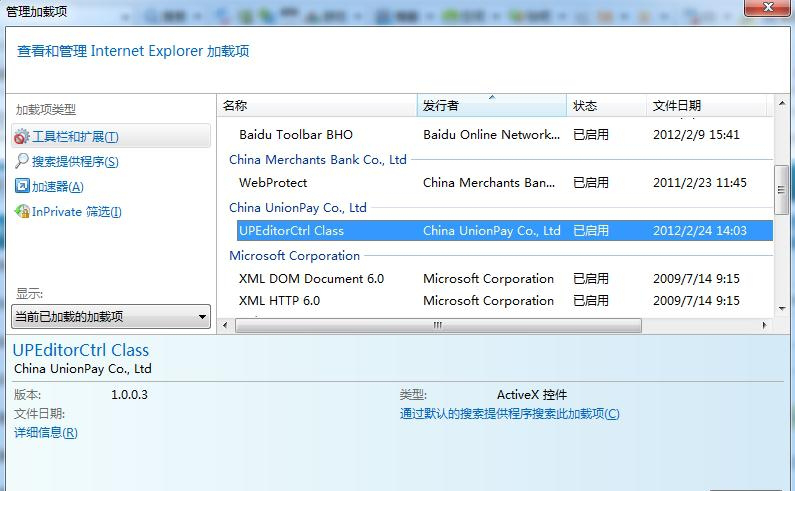Select 加速器(A) add-on type
The image size is (795, 510).
tap(57, 187)
